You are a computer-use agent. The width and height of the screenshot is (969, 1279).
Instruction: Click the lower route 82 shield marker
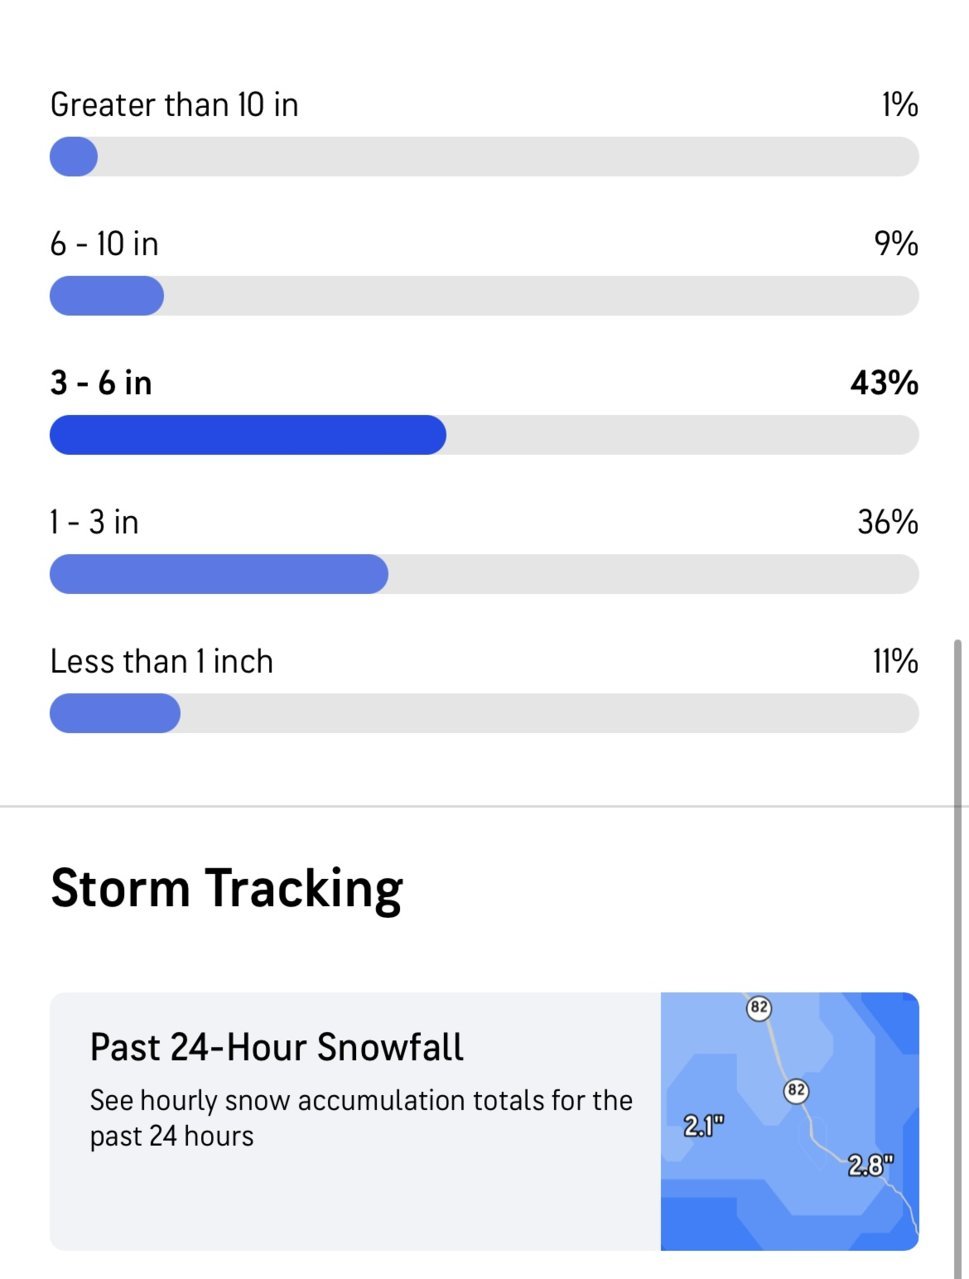796,1090
